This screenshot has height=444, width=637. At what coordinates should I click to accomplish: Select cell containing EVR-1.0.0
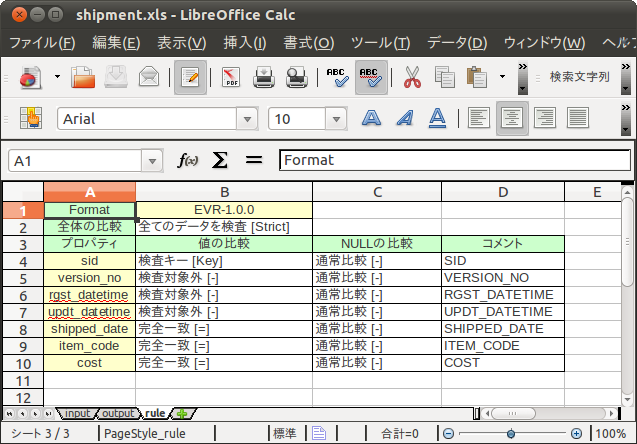pyautogui.click(x=224, y=210)
